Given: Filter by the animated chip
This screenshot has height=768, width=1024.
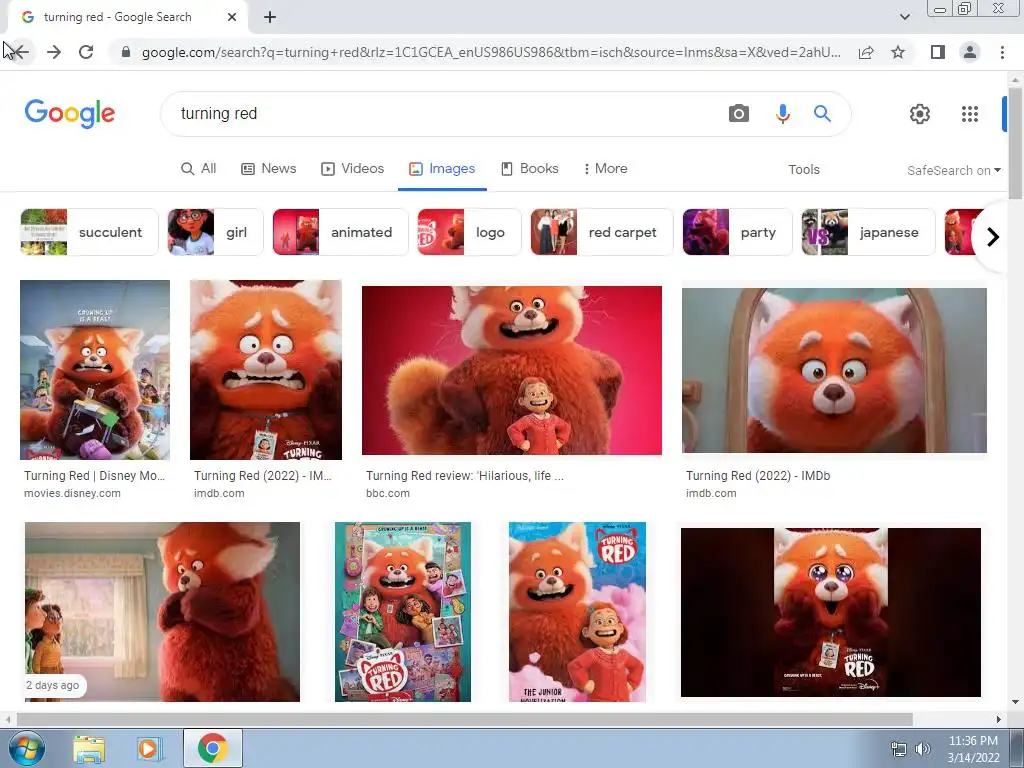Looking at the screenshot, I should click(x=340, y=232).
